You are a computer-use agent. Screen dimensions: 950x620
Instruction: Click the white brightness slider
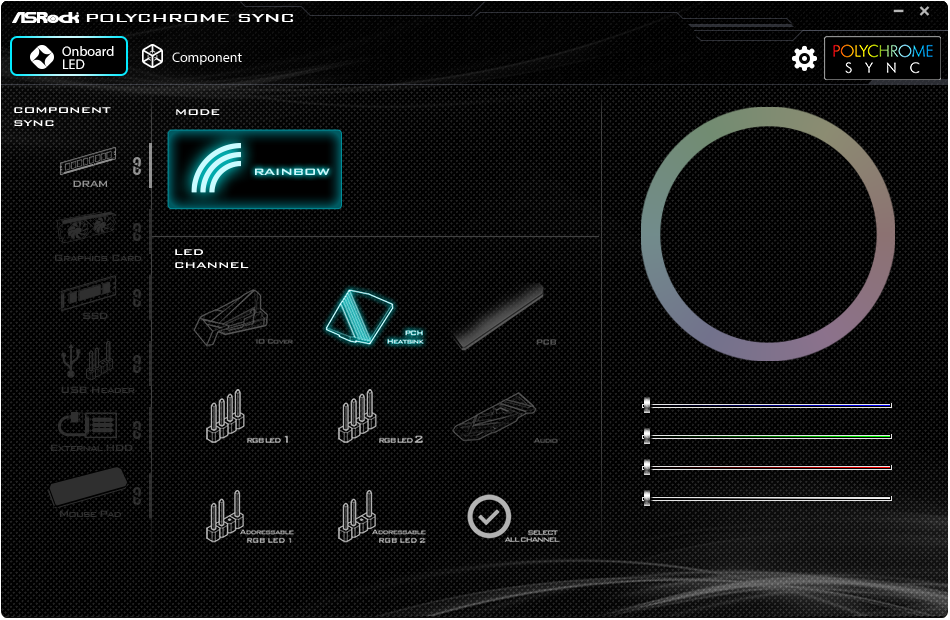(x=768, y=498)
